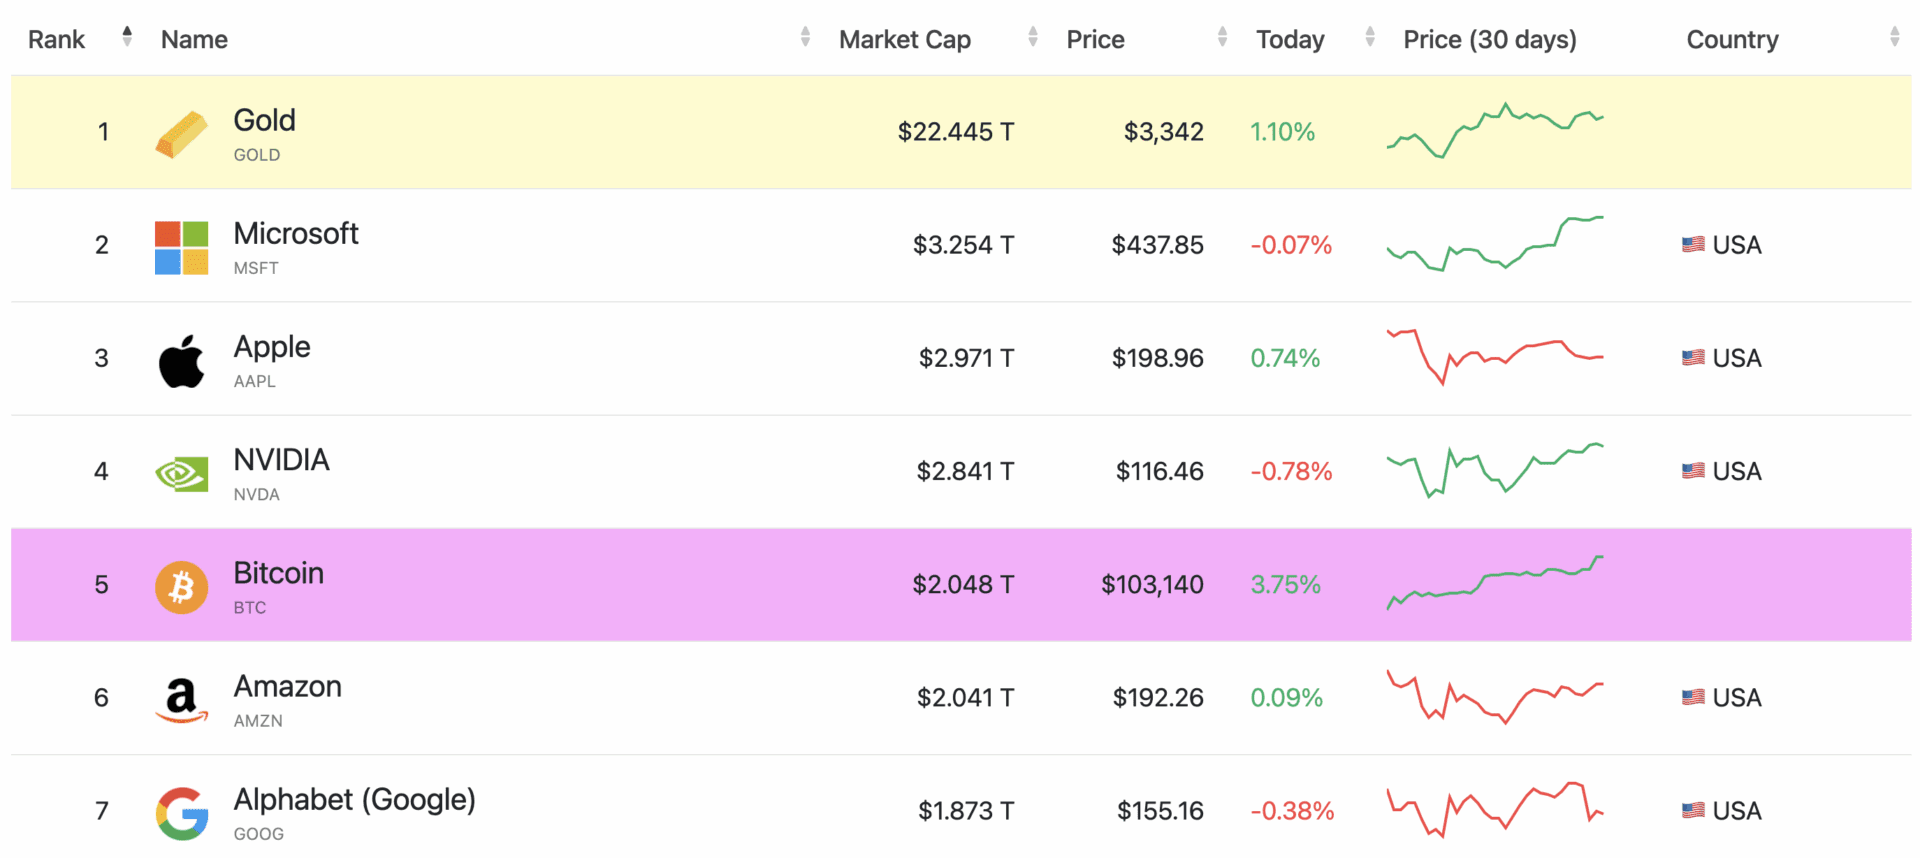
Task: Click the 1.10% Gold daily change
Action: (x=1282, y=132)
